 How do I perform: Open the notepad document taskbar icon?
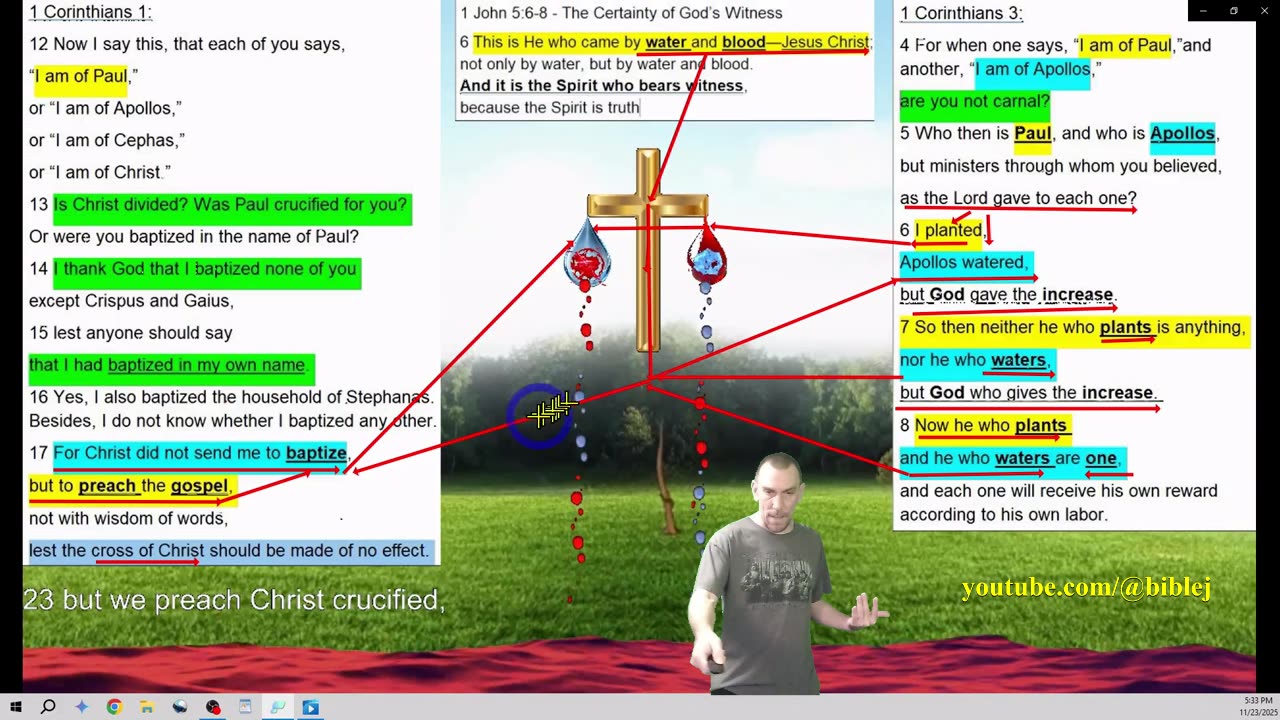(245, 707)
